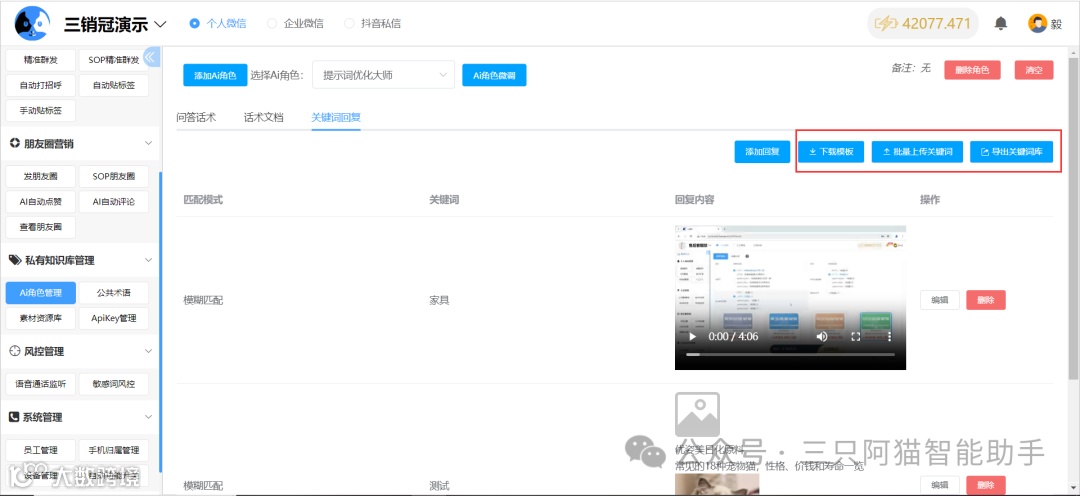Open SOP朋友圈 menu item
1080x496 pixels.
(x=114, y=176)
